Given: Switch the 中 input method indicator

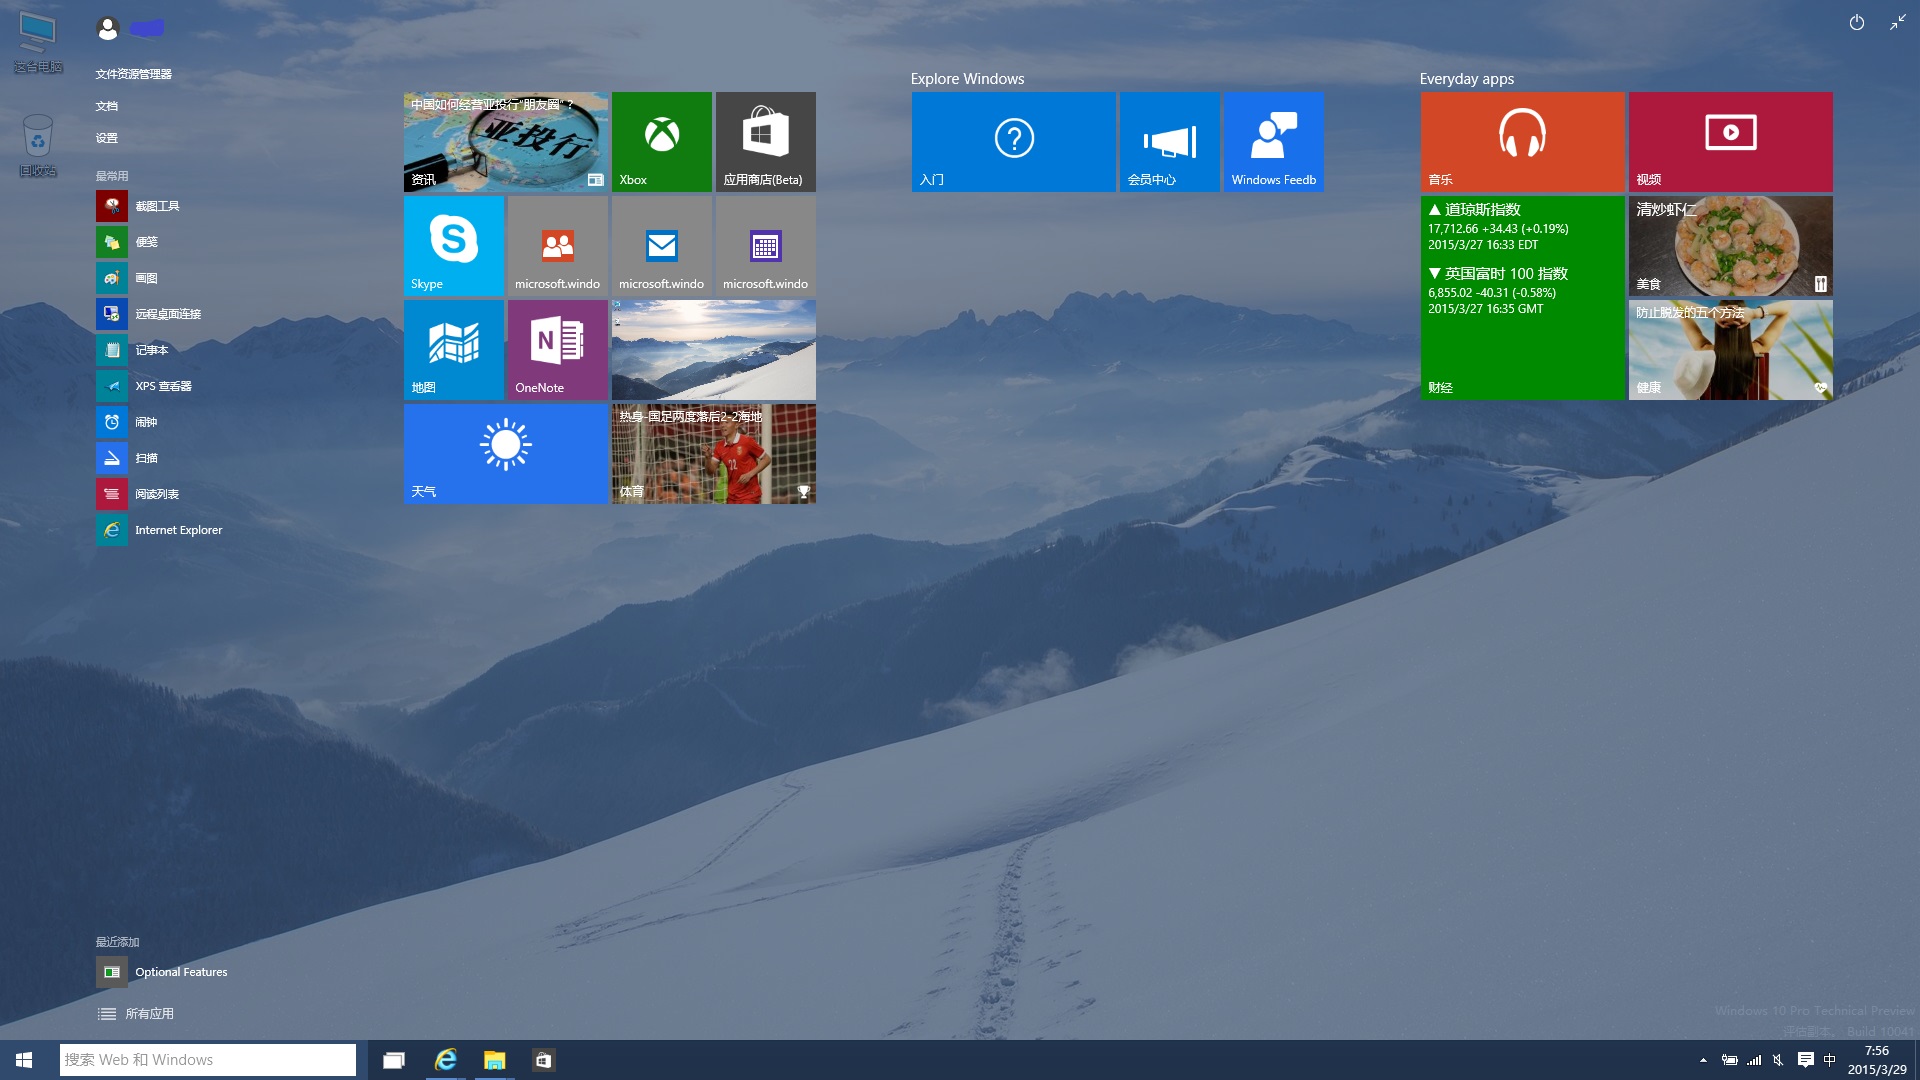Looking at the screenshot, I should tap(1829, 1060).
